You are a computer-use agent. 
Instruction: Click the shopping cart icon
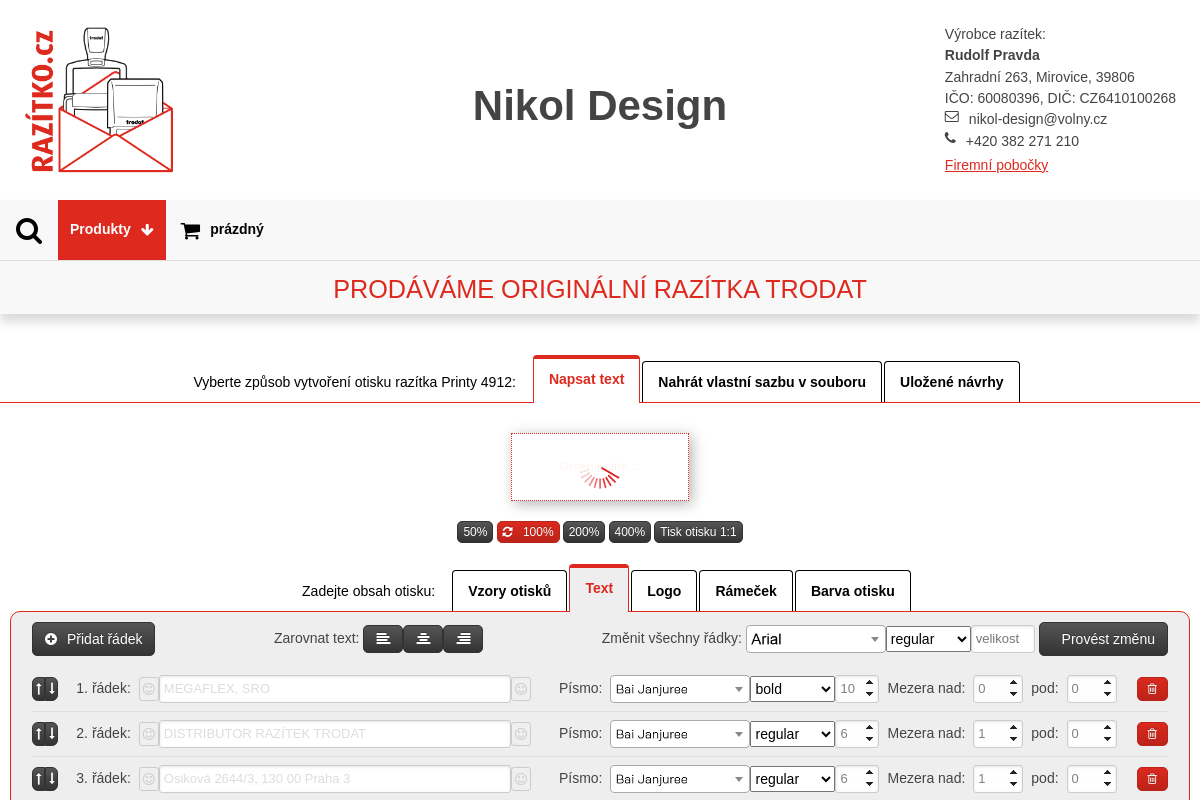[190, 231]
